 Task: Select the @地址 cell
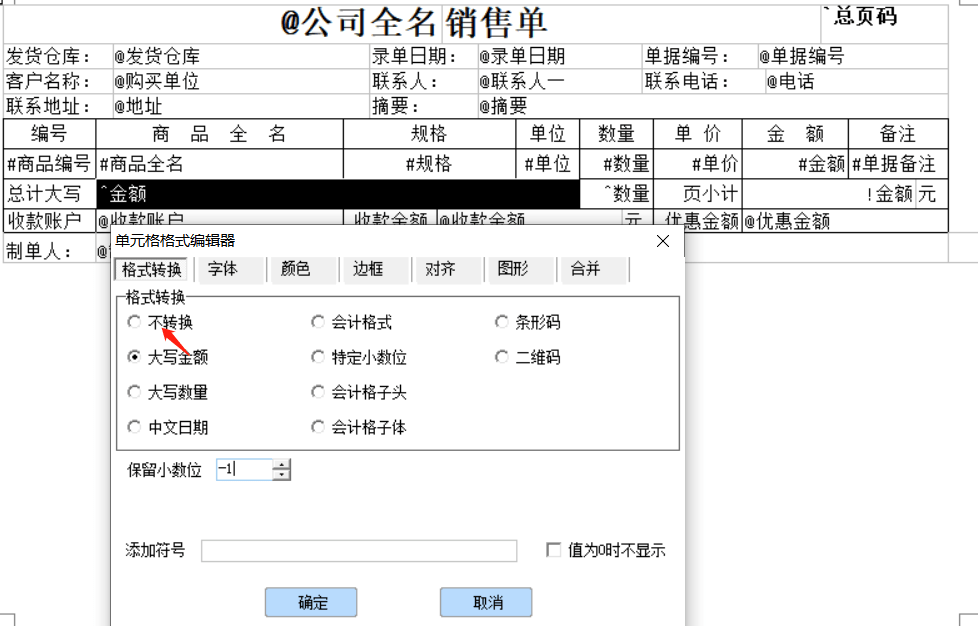(x=241, y=107)
